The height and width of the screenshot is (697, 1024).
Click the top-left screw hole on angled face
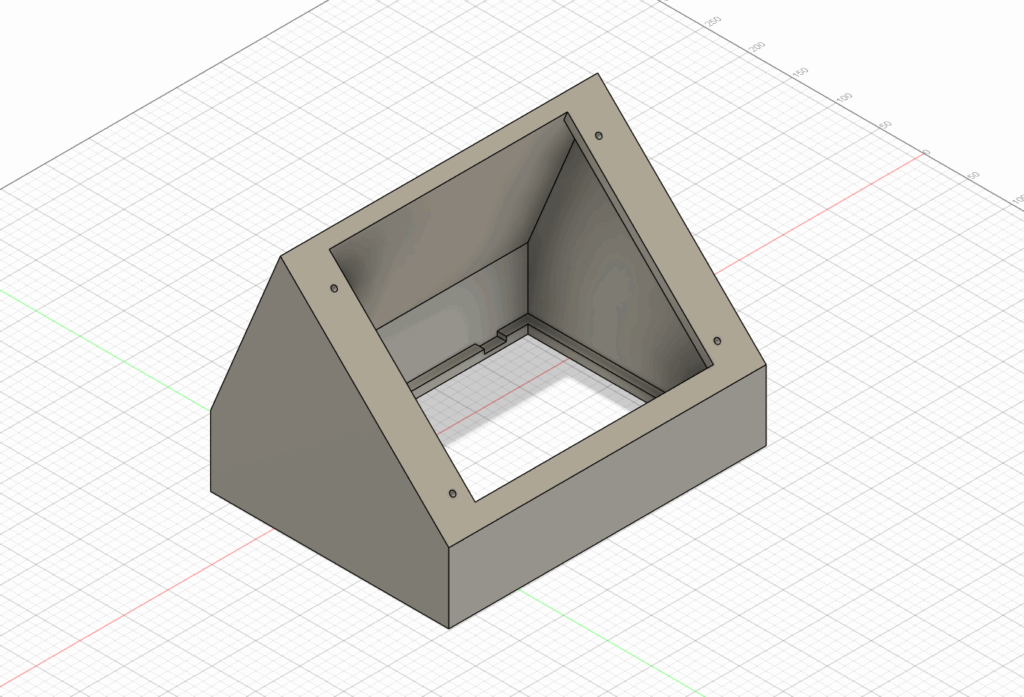334,288
